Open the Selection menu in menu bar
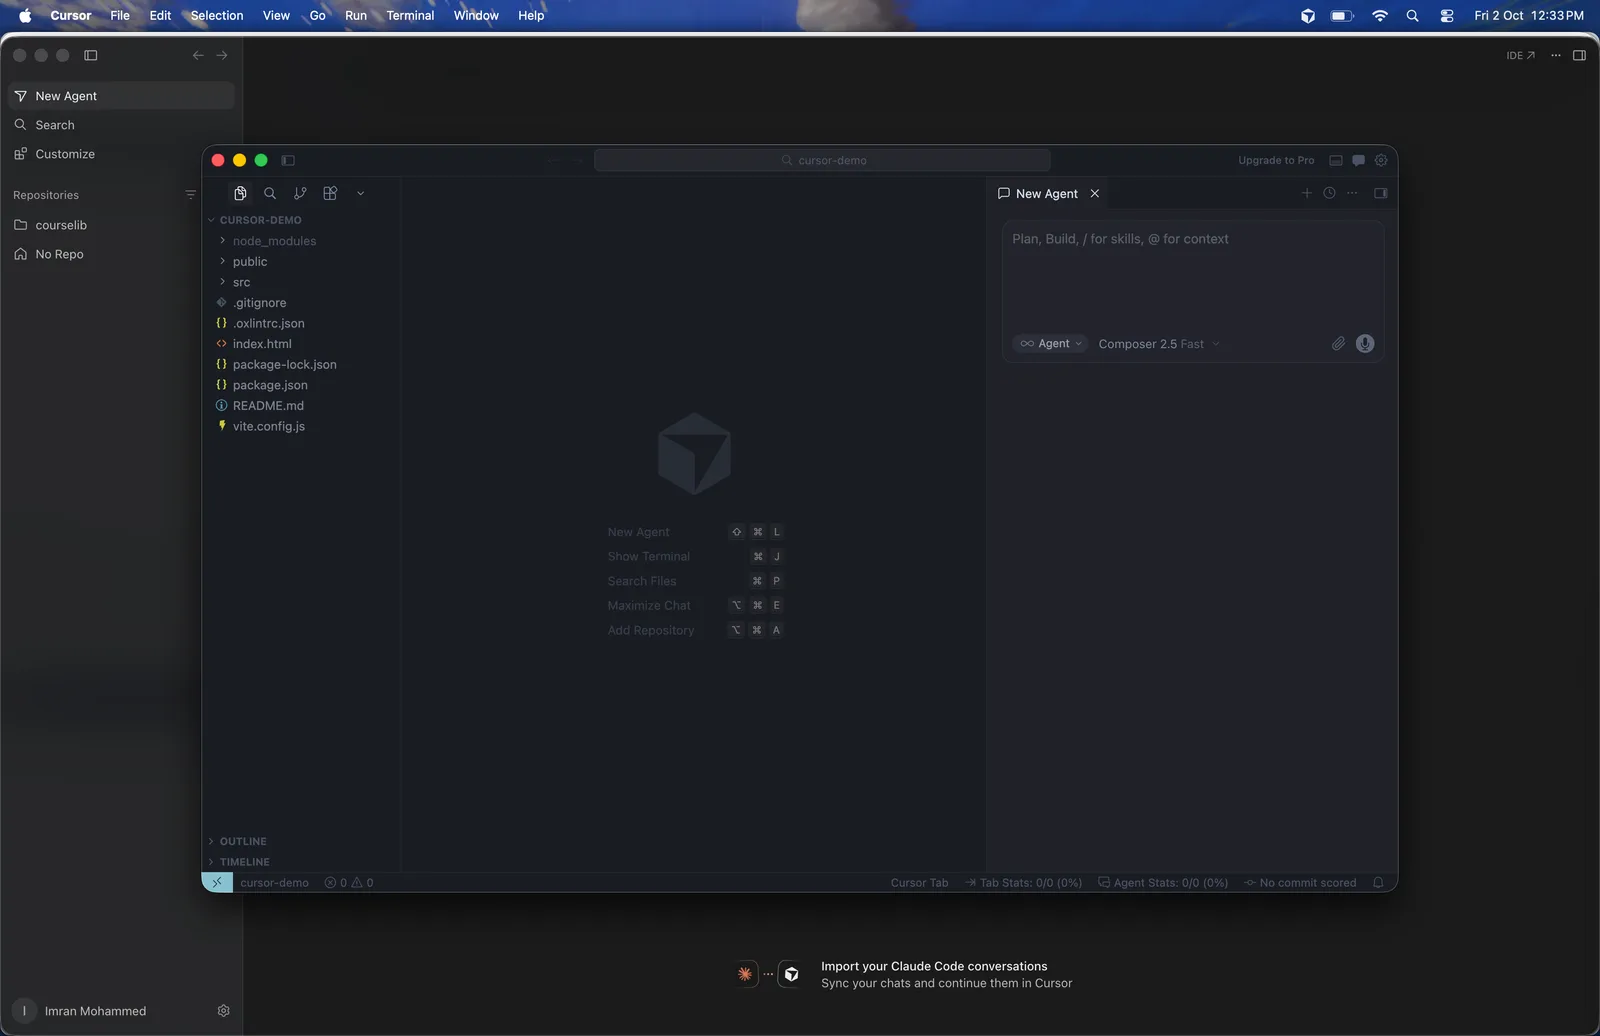 pos(217,15)
